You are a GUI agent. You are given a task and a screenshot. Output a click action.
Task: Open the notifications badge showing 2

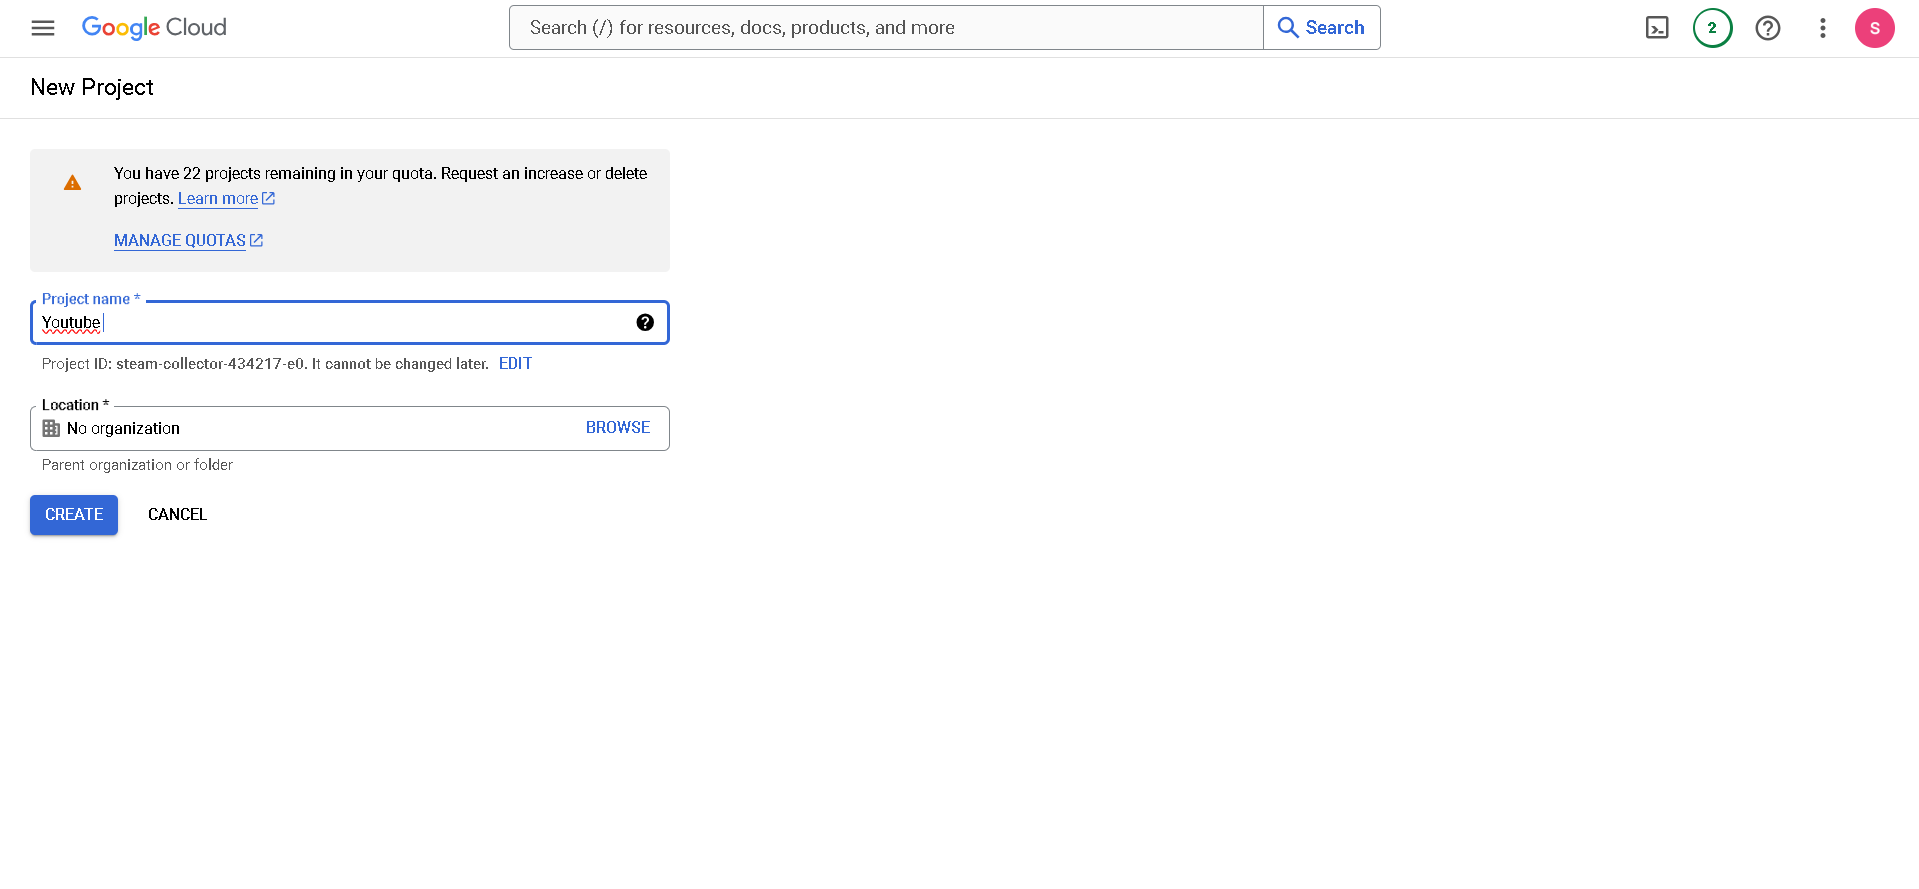pyautogui.click(x=1712, y=28)
